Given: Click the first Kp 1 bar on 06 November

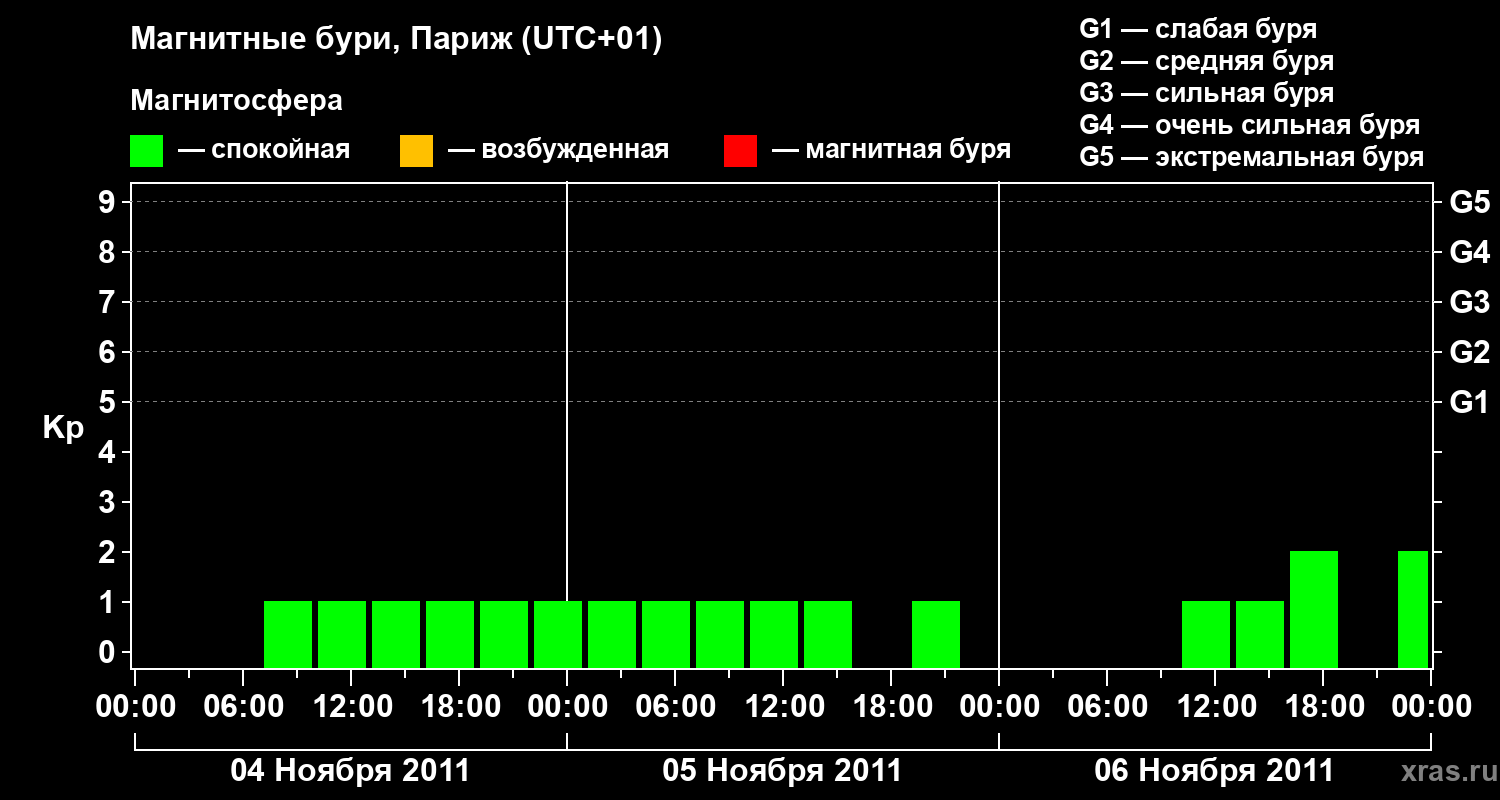Looking at the screenshot, I should click(x=1206, y=634).
